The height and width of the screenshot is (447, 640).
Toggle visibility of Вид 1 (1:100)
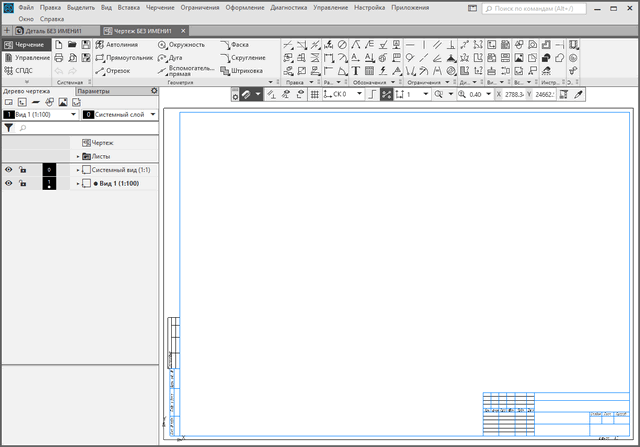point(9,184)
